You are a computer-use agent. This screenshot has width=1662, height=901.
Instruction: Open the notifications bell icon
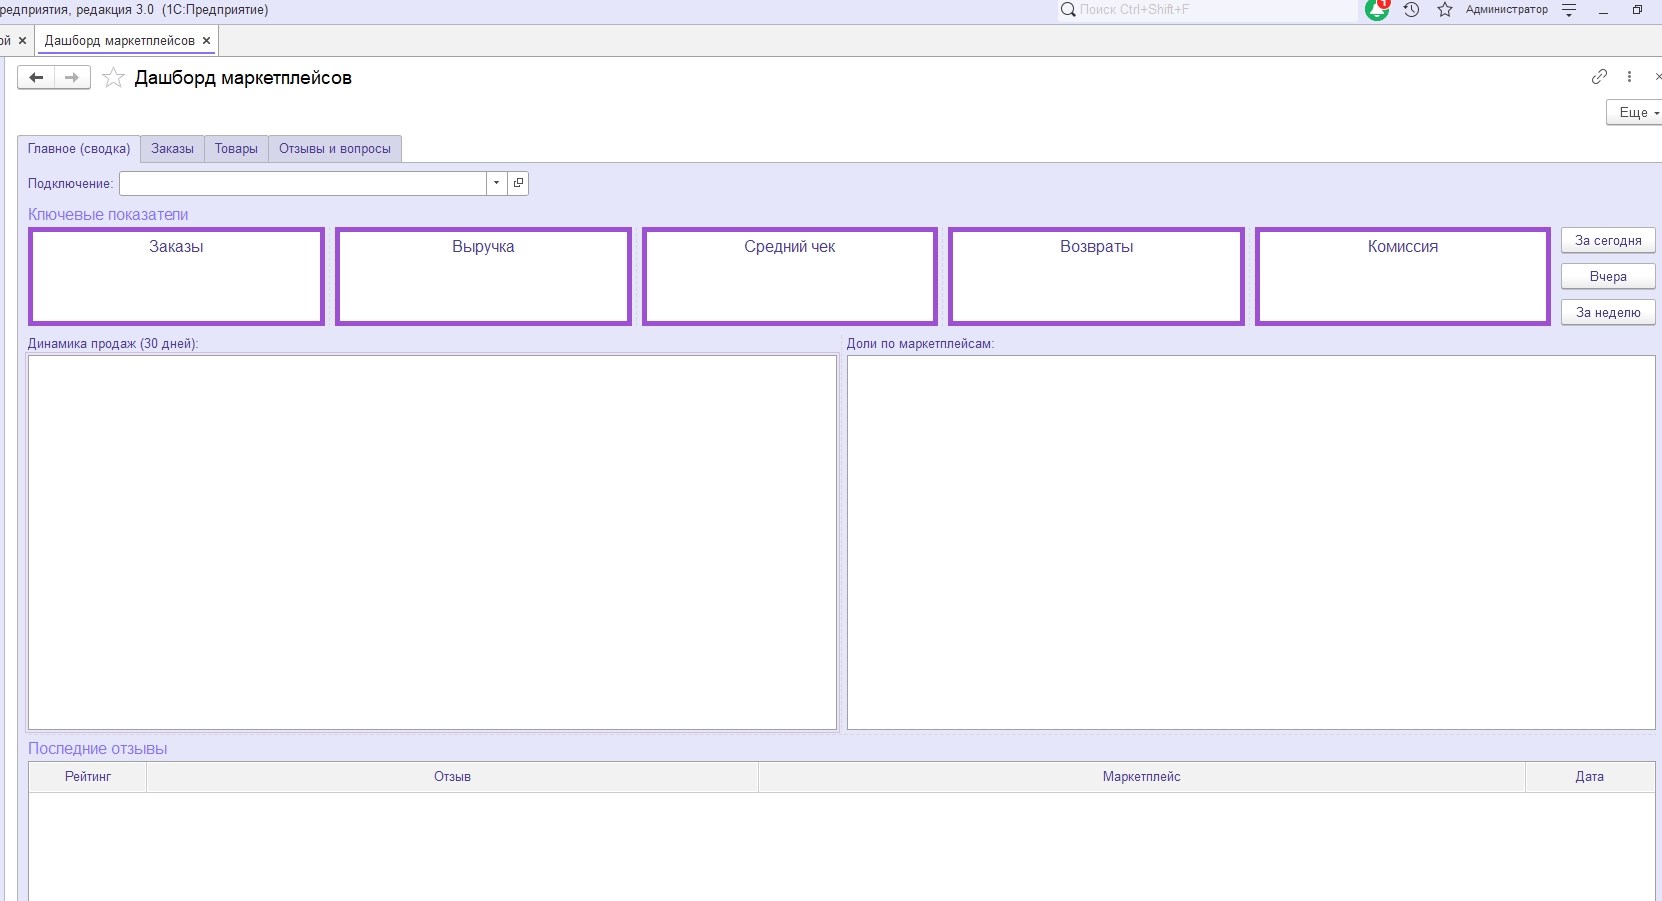(x=1377, y=10)
